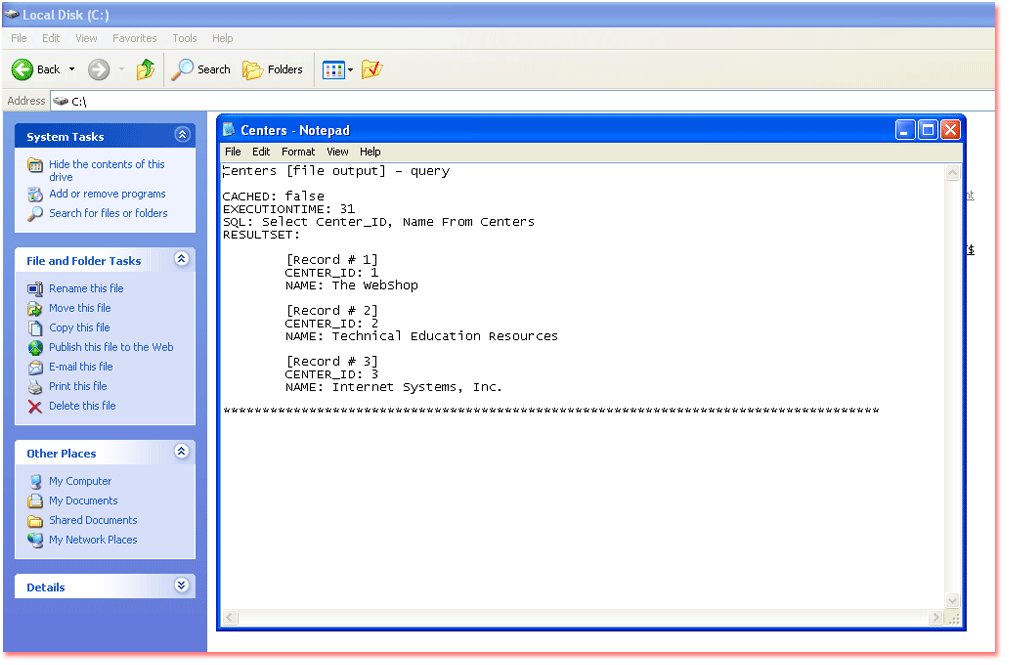Click E-mail this file link
Screen dimensions: 1016x665
tap(81, 366)
